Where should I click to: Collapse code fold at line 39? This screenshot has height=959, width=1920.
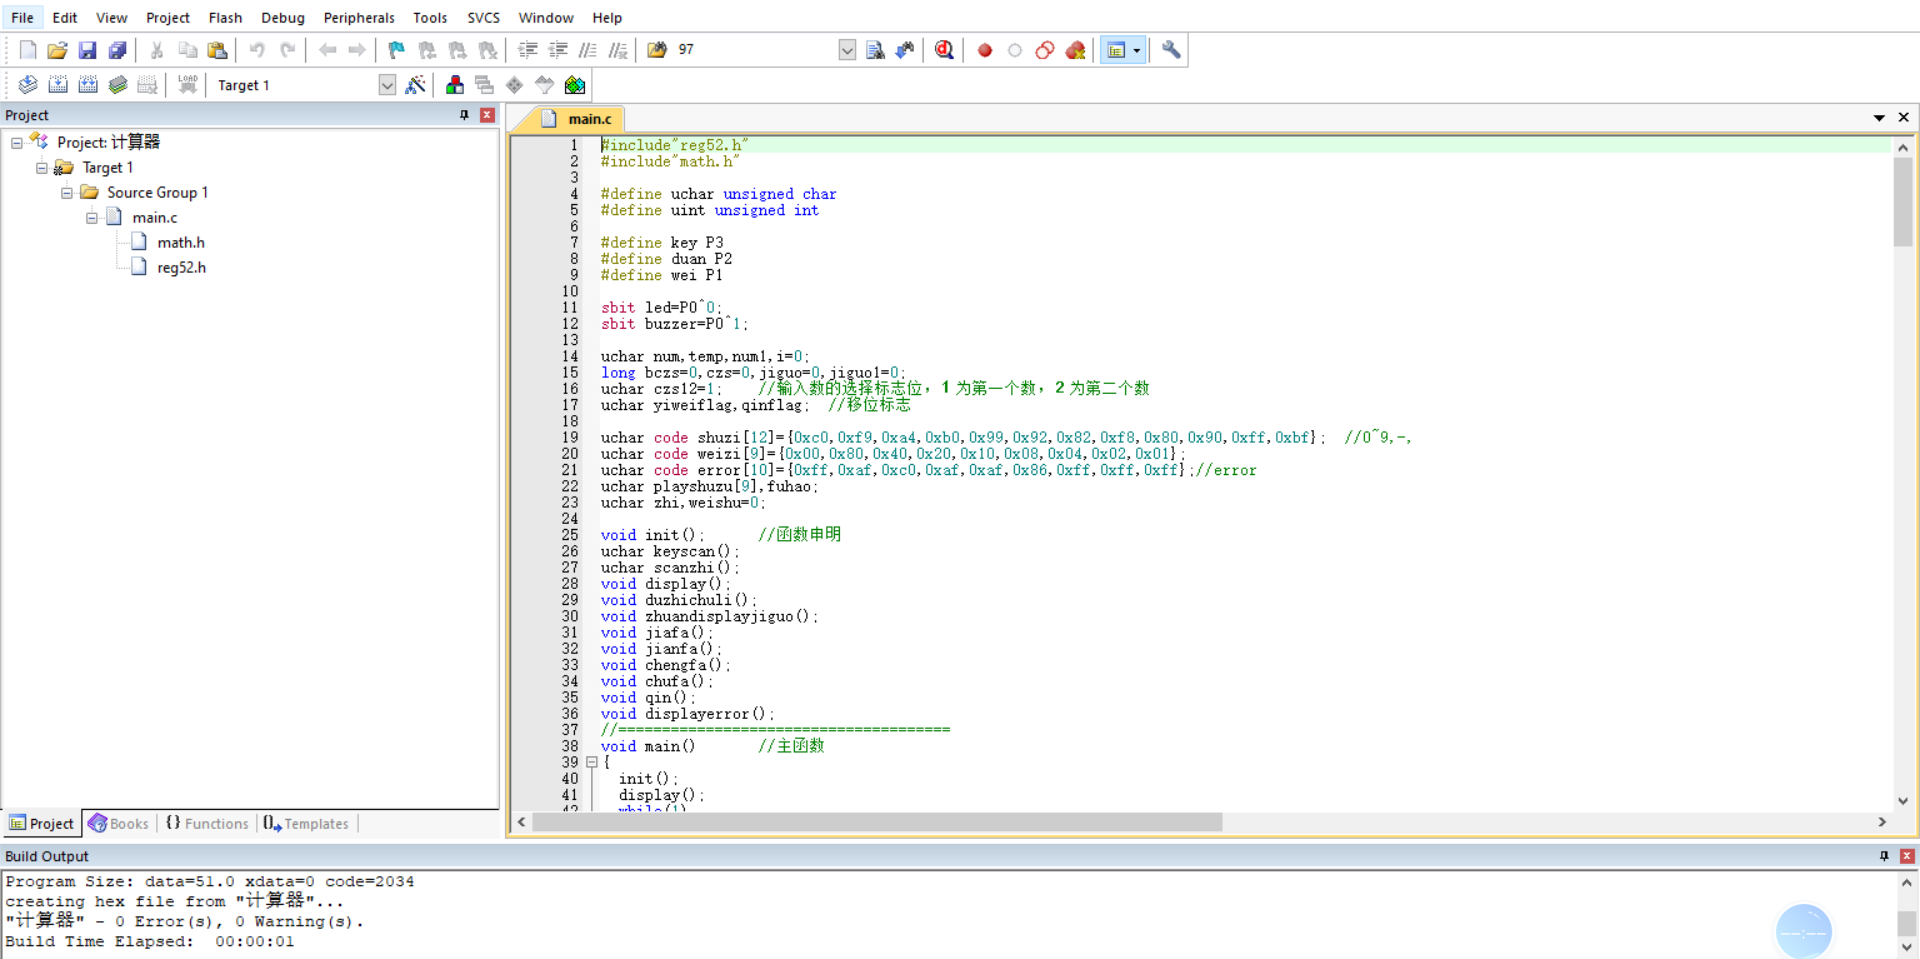tap(592, 762)
